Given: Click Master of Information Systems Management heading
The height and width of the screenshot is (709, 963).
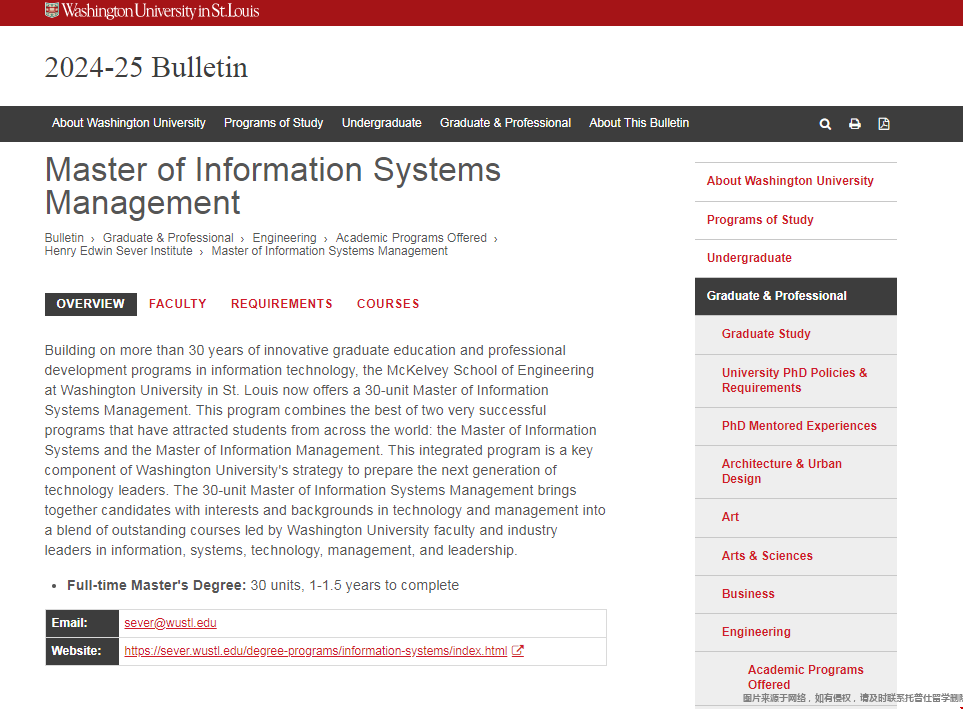Looking at the screenshot, I should pos(273,186).
